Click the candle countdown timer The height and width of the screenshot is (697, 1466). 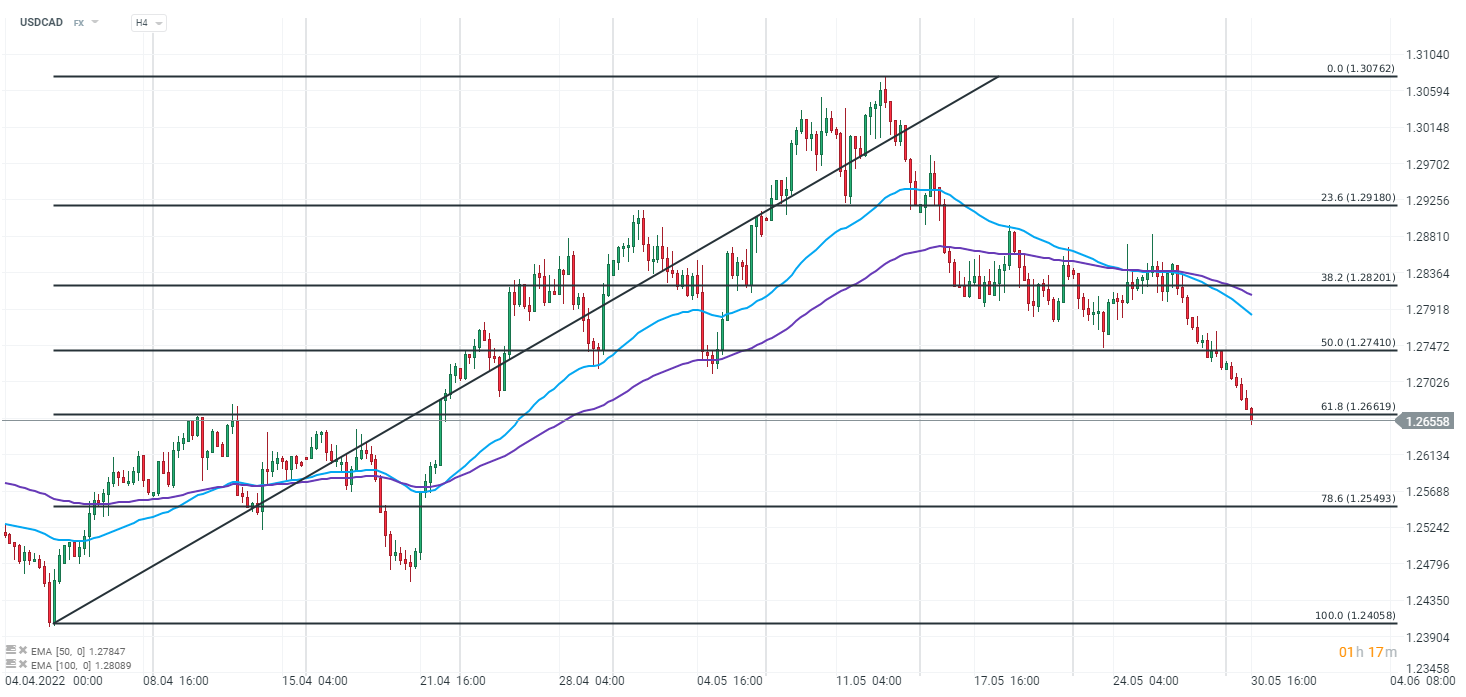pos(1368,652)
